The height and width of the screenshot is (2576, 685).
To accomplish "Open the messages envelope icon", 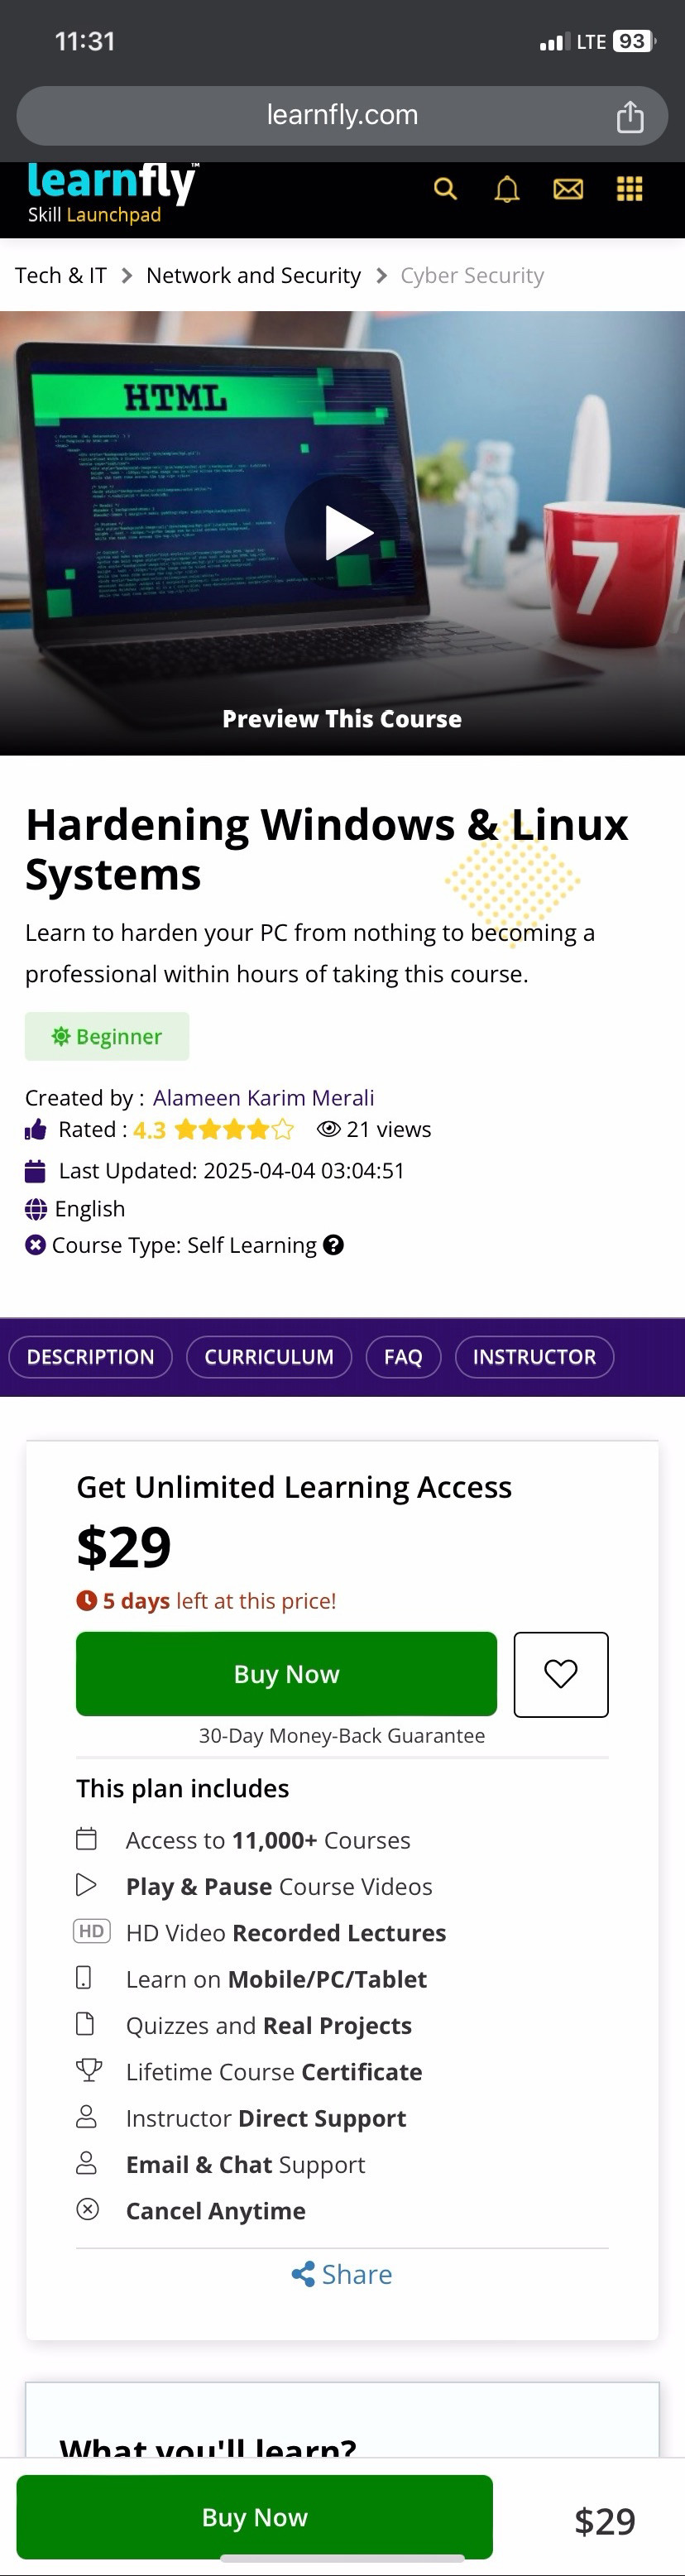I will click(568, 189).
